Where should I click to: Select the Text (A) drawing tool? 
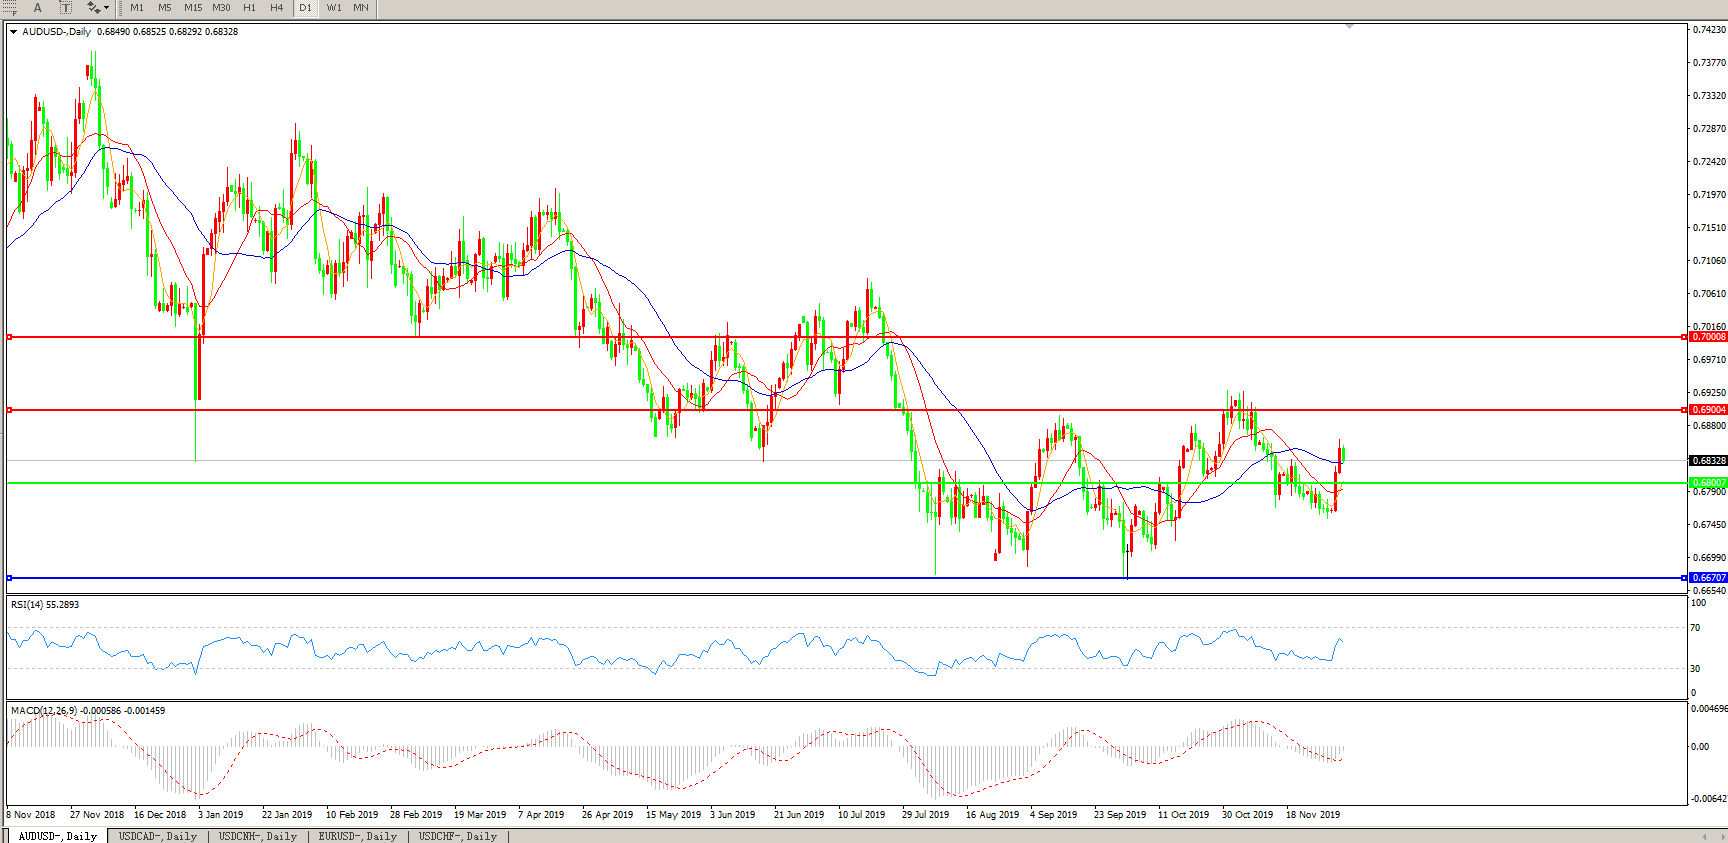38,8
